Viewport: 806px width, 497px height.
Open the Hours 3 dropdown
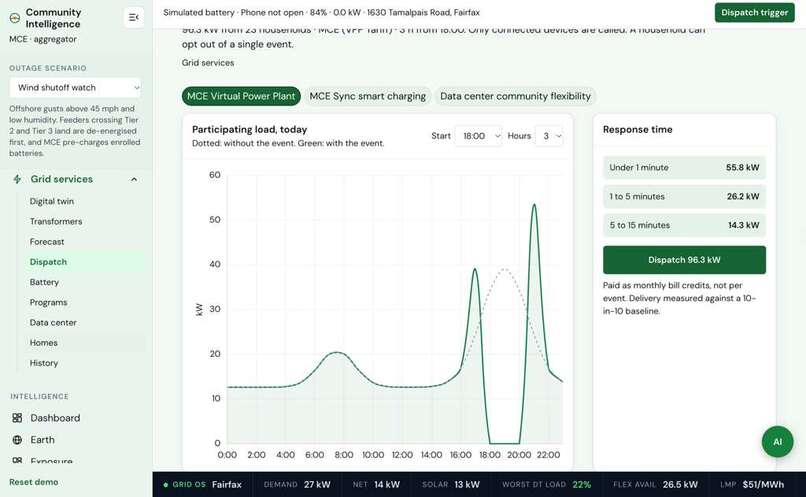coord(549,136)
